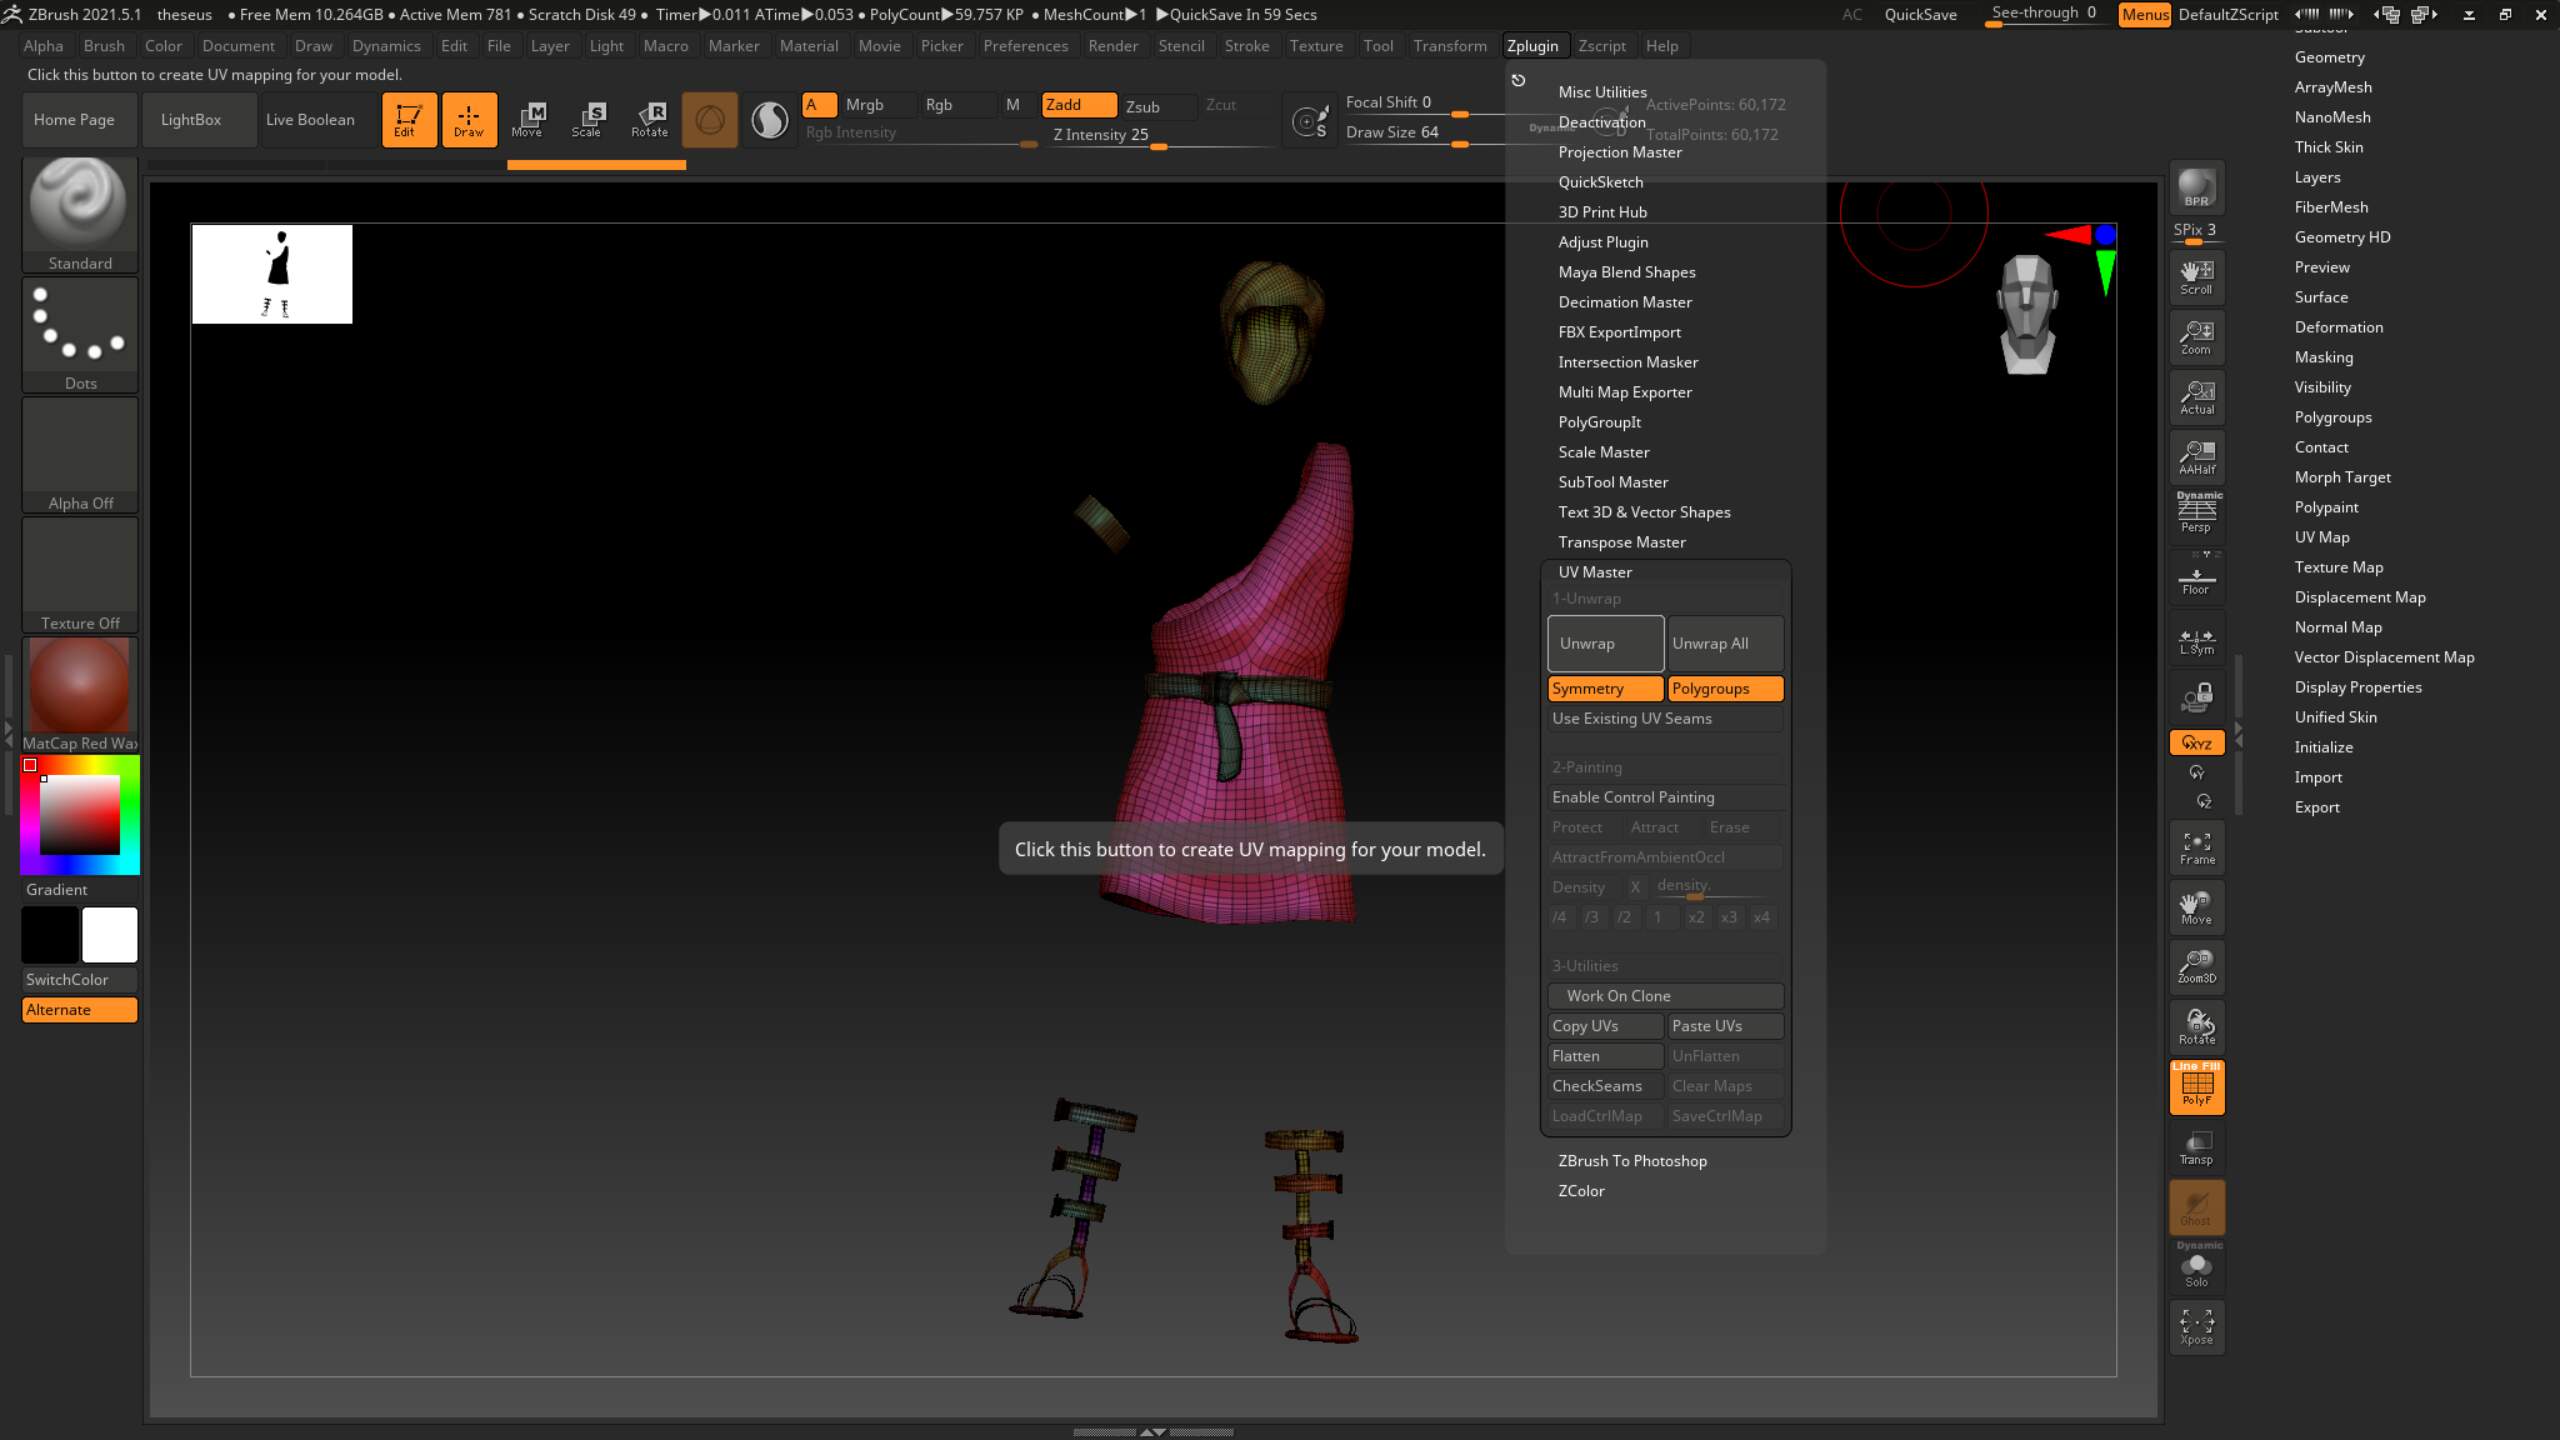
Task: Pick a color in the color picker
Action: 80,814
